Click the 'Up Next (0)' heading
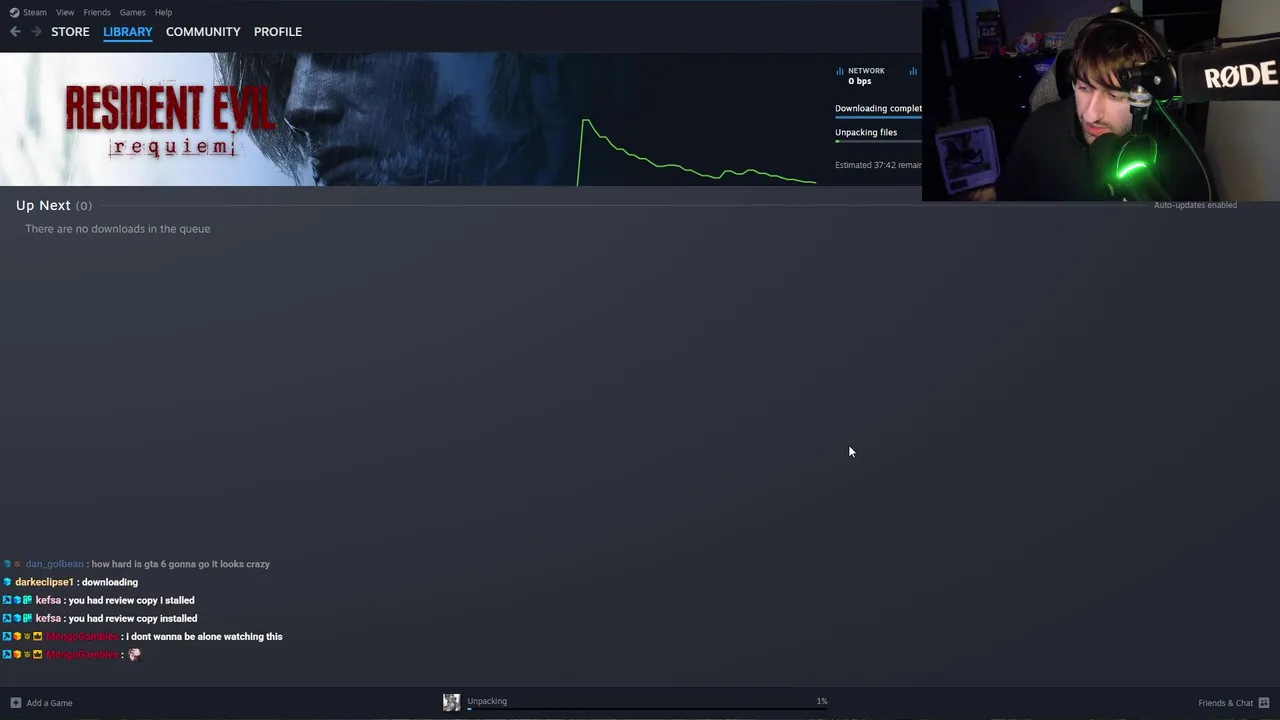Viewport: 1280px width, 720px height. point(54,205)
